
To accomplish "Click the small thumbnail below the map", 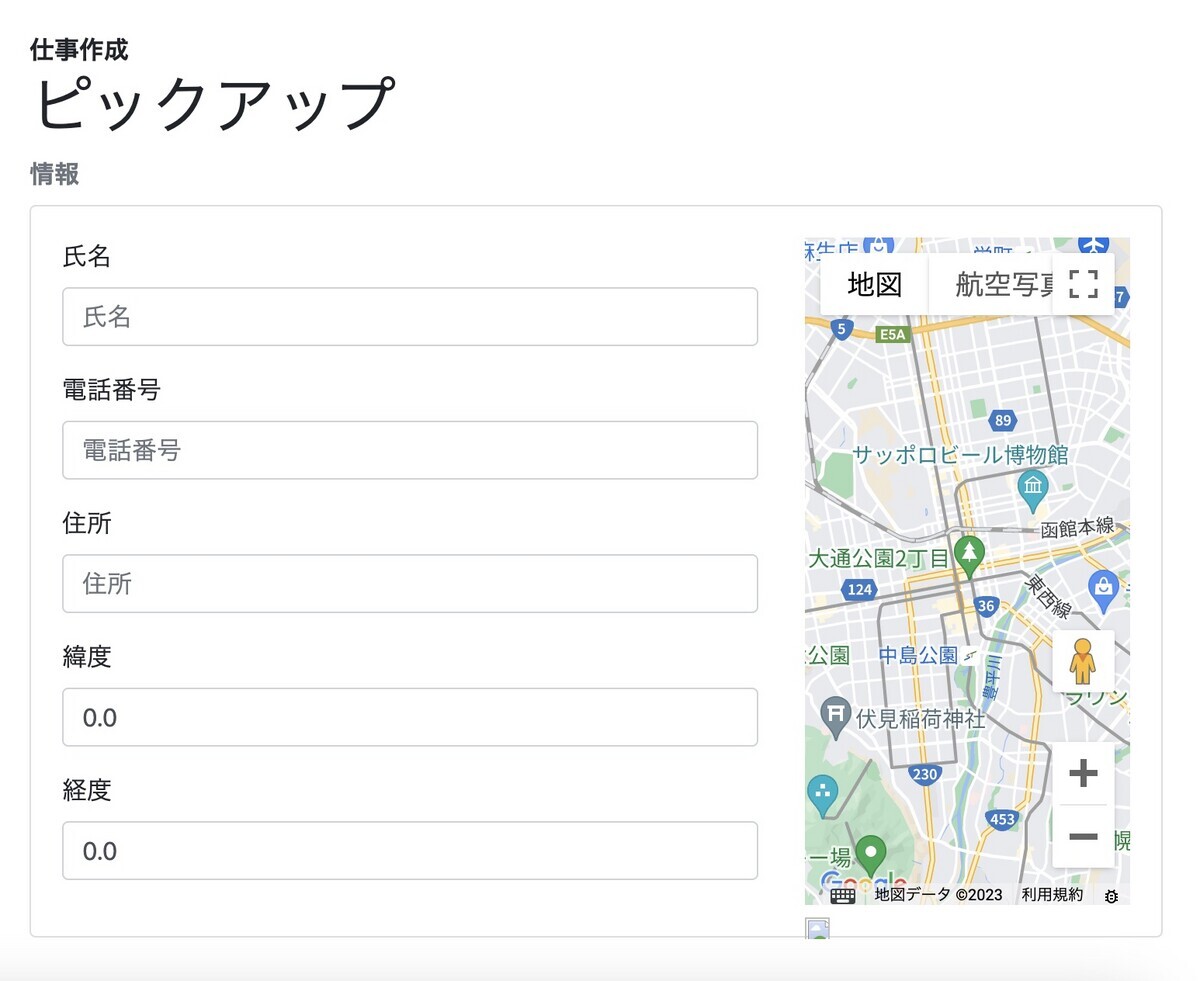I will click(x=818, y=929).
